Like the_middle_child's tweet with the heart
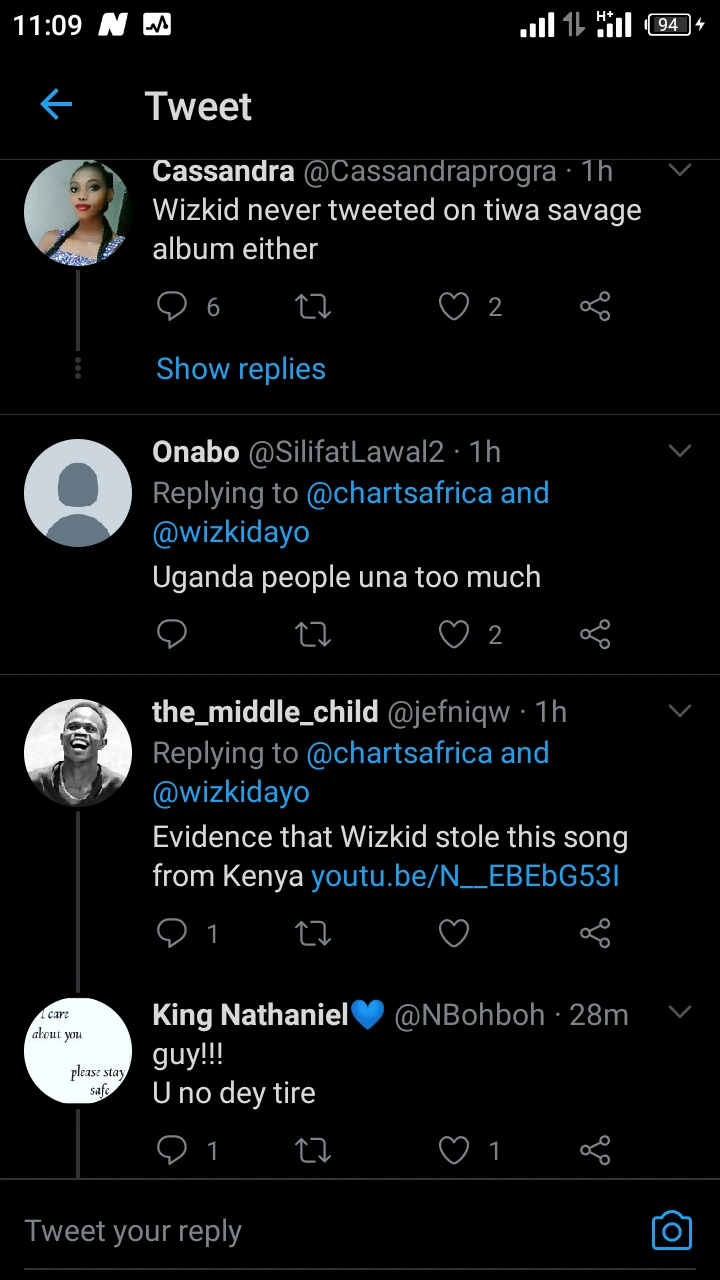 pyautogui.click(x=455, y=934)
